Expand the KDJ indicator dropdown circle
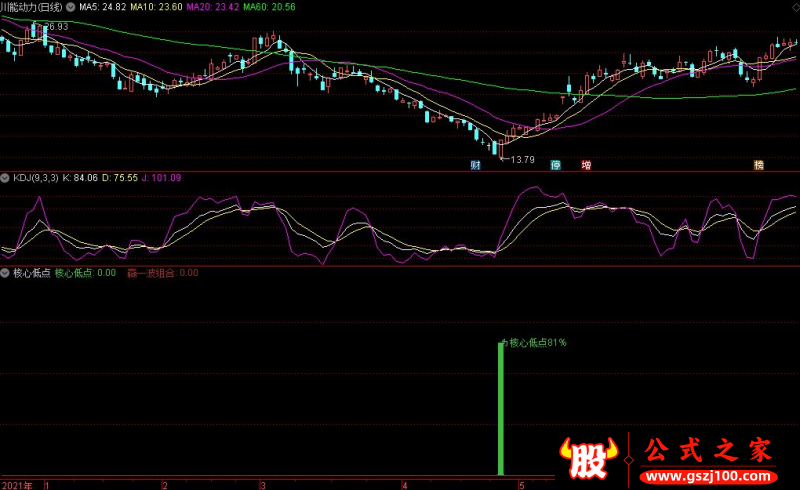The height and width of the screenshot is (490, 800). point(5,178)
